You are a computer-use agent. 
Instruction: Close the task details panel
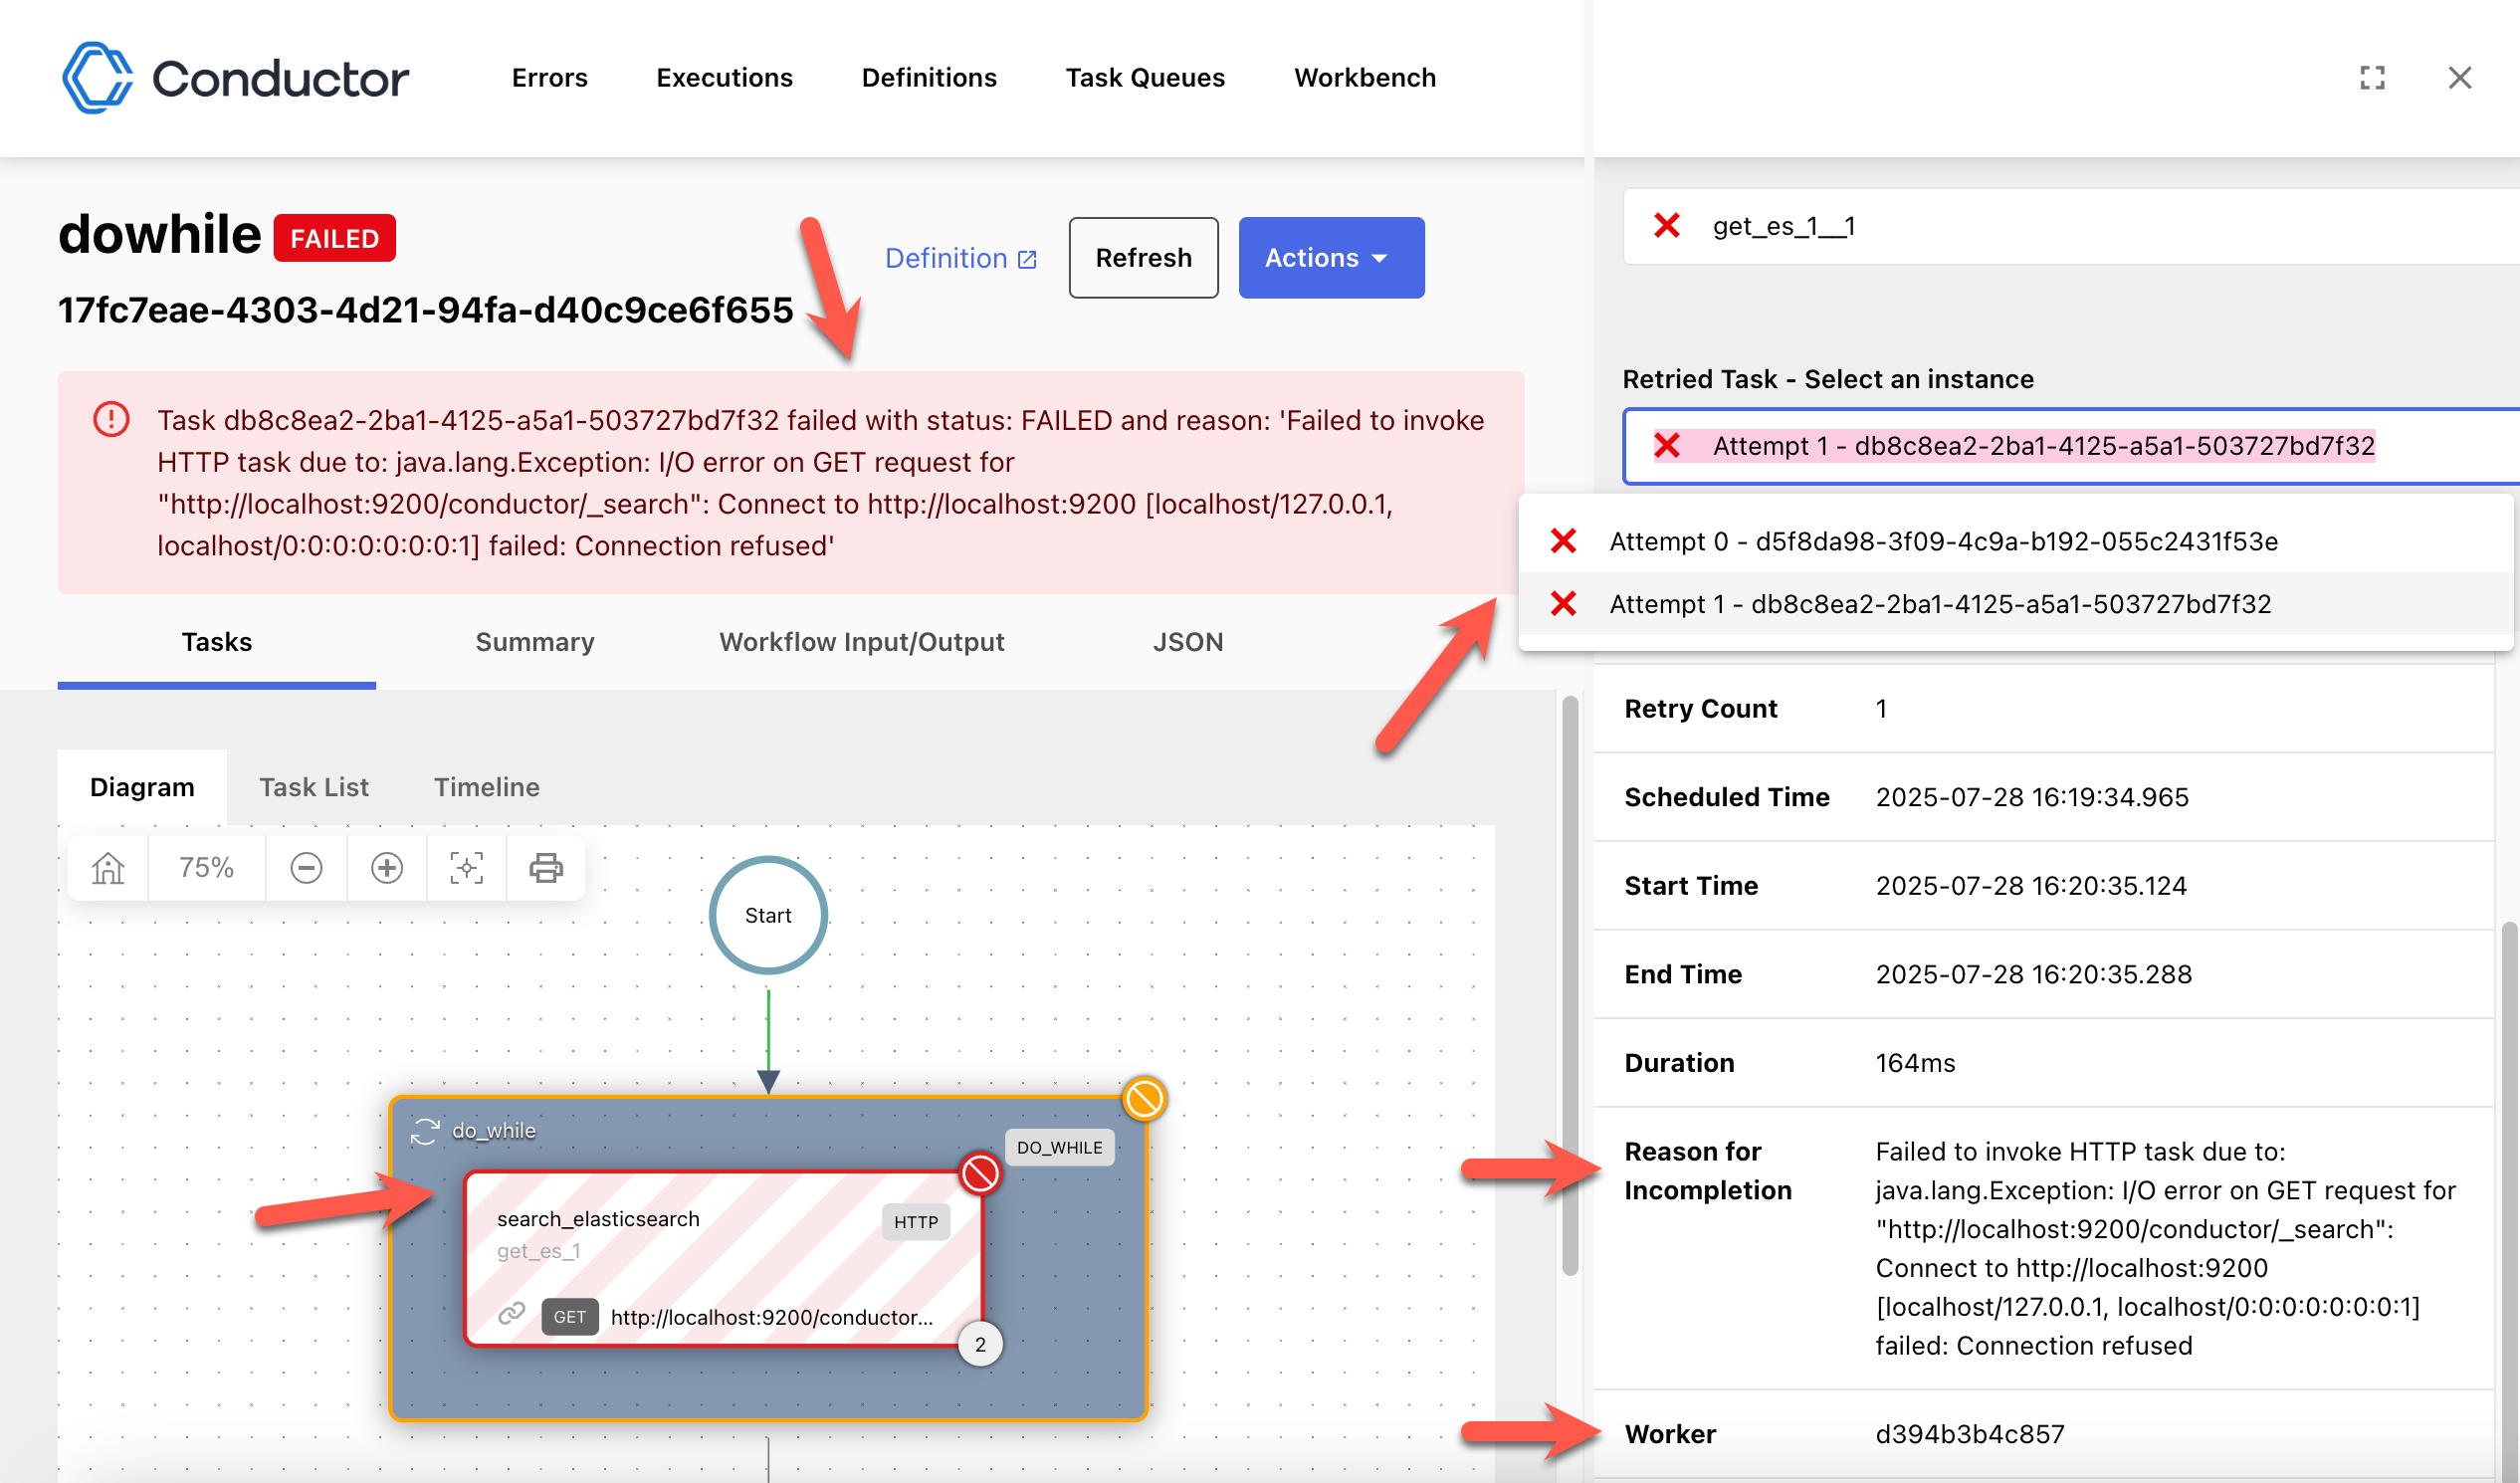pyautogui.click(x=2460, y=78)
